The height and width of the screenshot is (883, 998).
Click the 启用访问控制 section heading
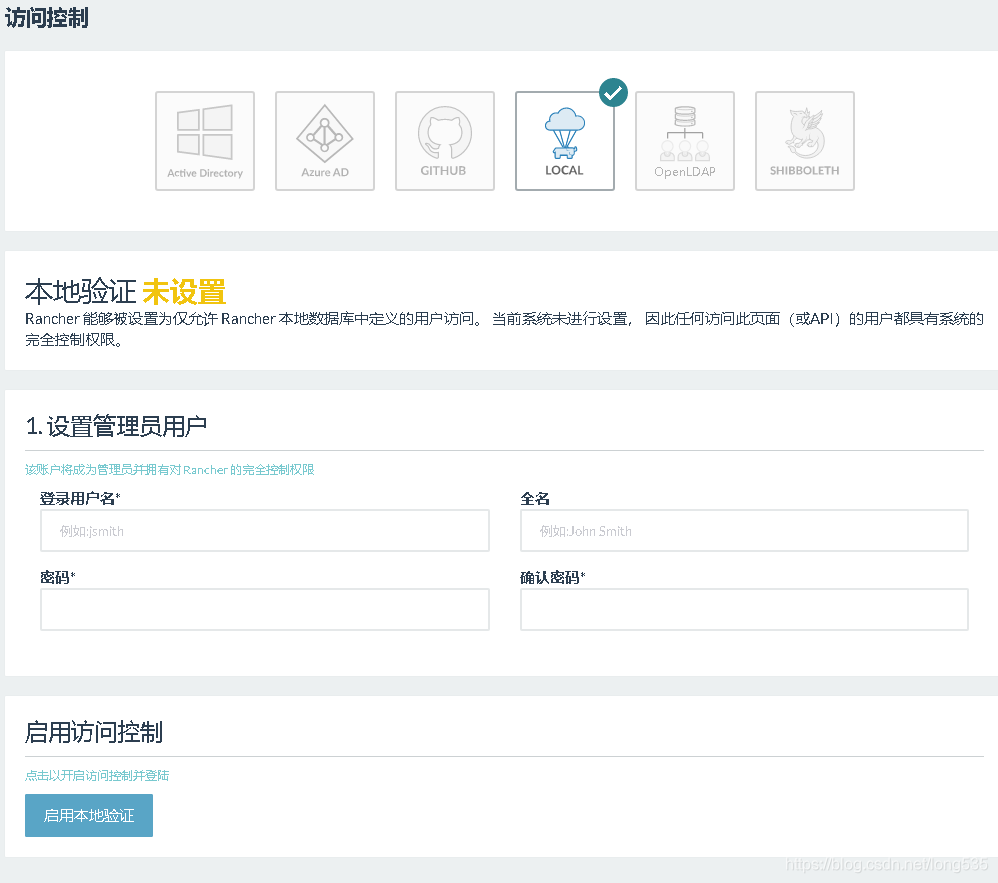point(94,731)
